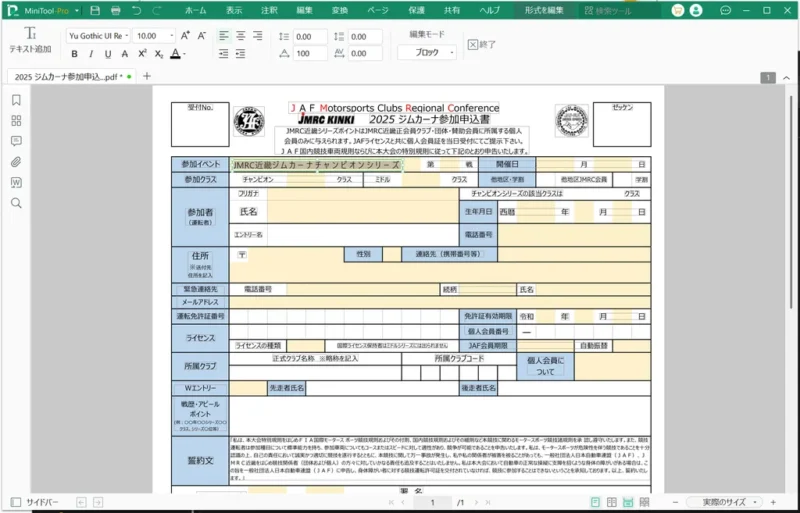Click the line spacing field showing 0.00
The height and width of the screenshot is (513, 800).
310,37
